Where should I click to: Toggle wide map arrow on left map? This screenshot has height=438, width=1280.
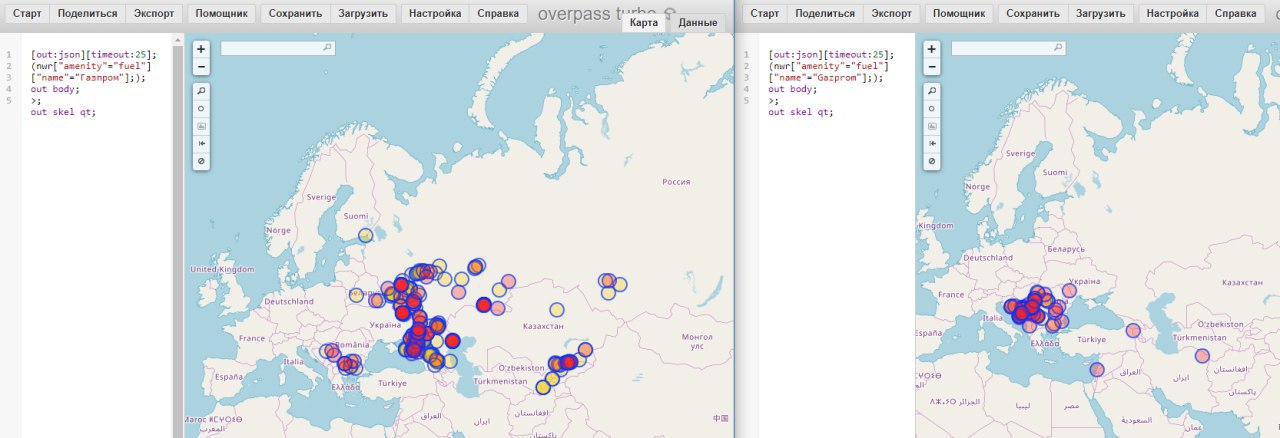click(201, 143)
